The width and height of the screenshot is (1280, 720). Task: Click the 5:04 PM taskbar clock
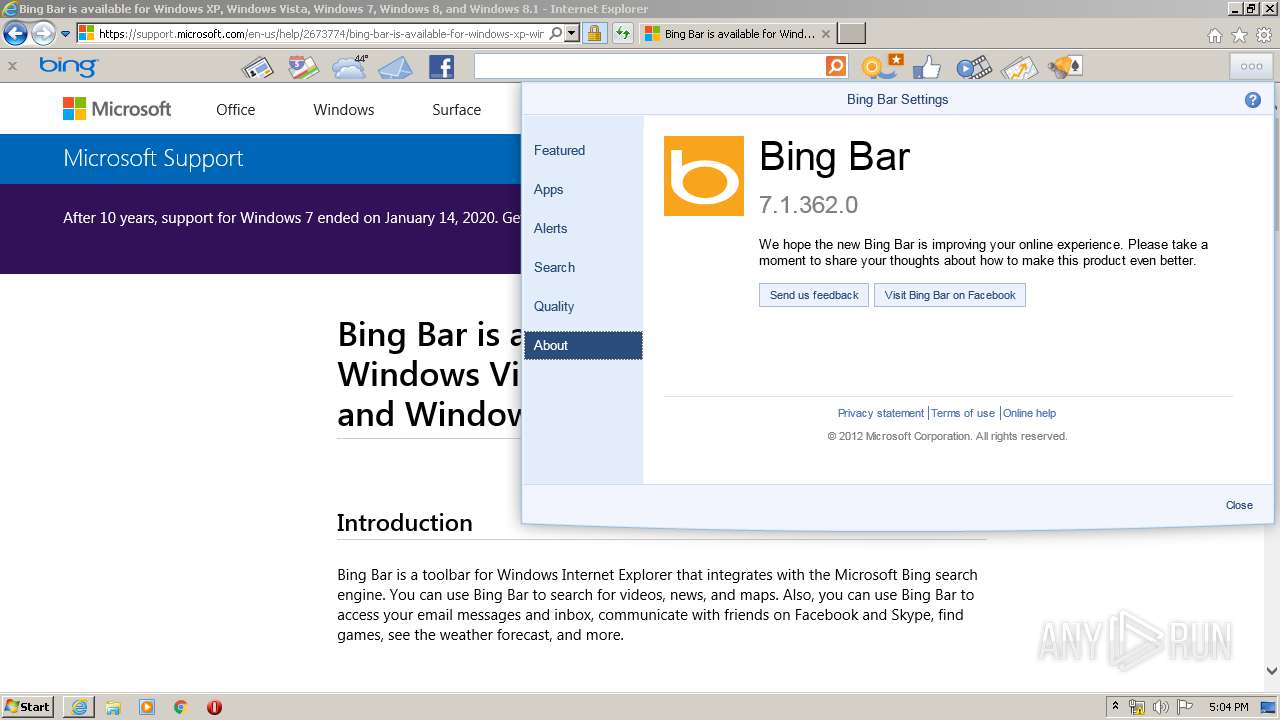coord(1228,707)
